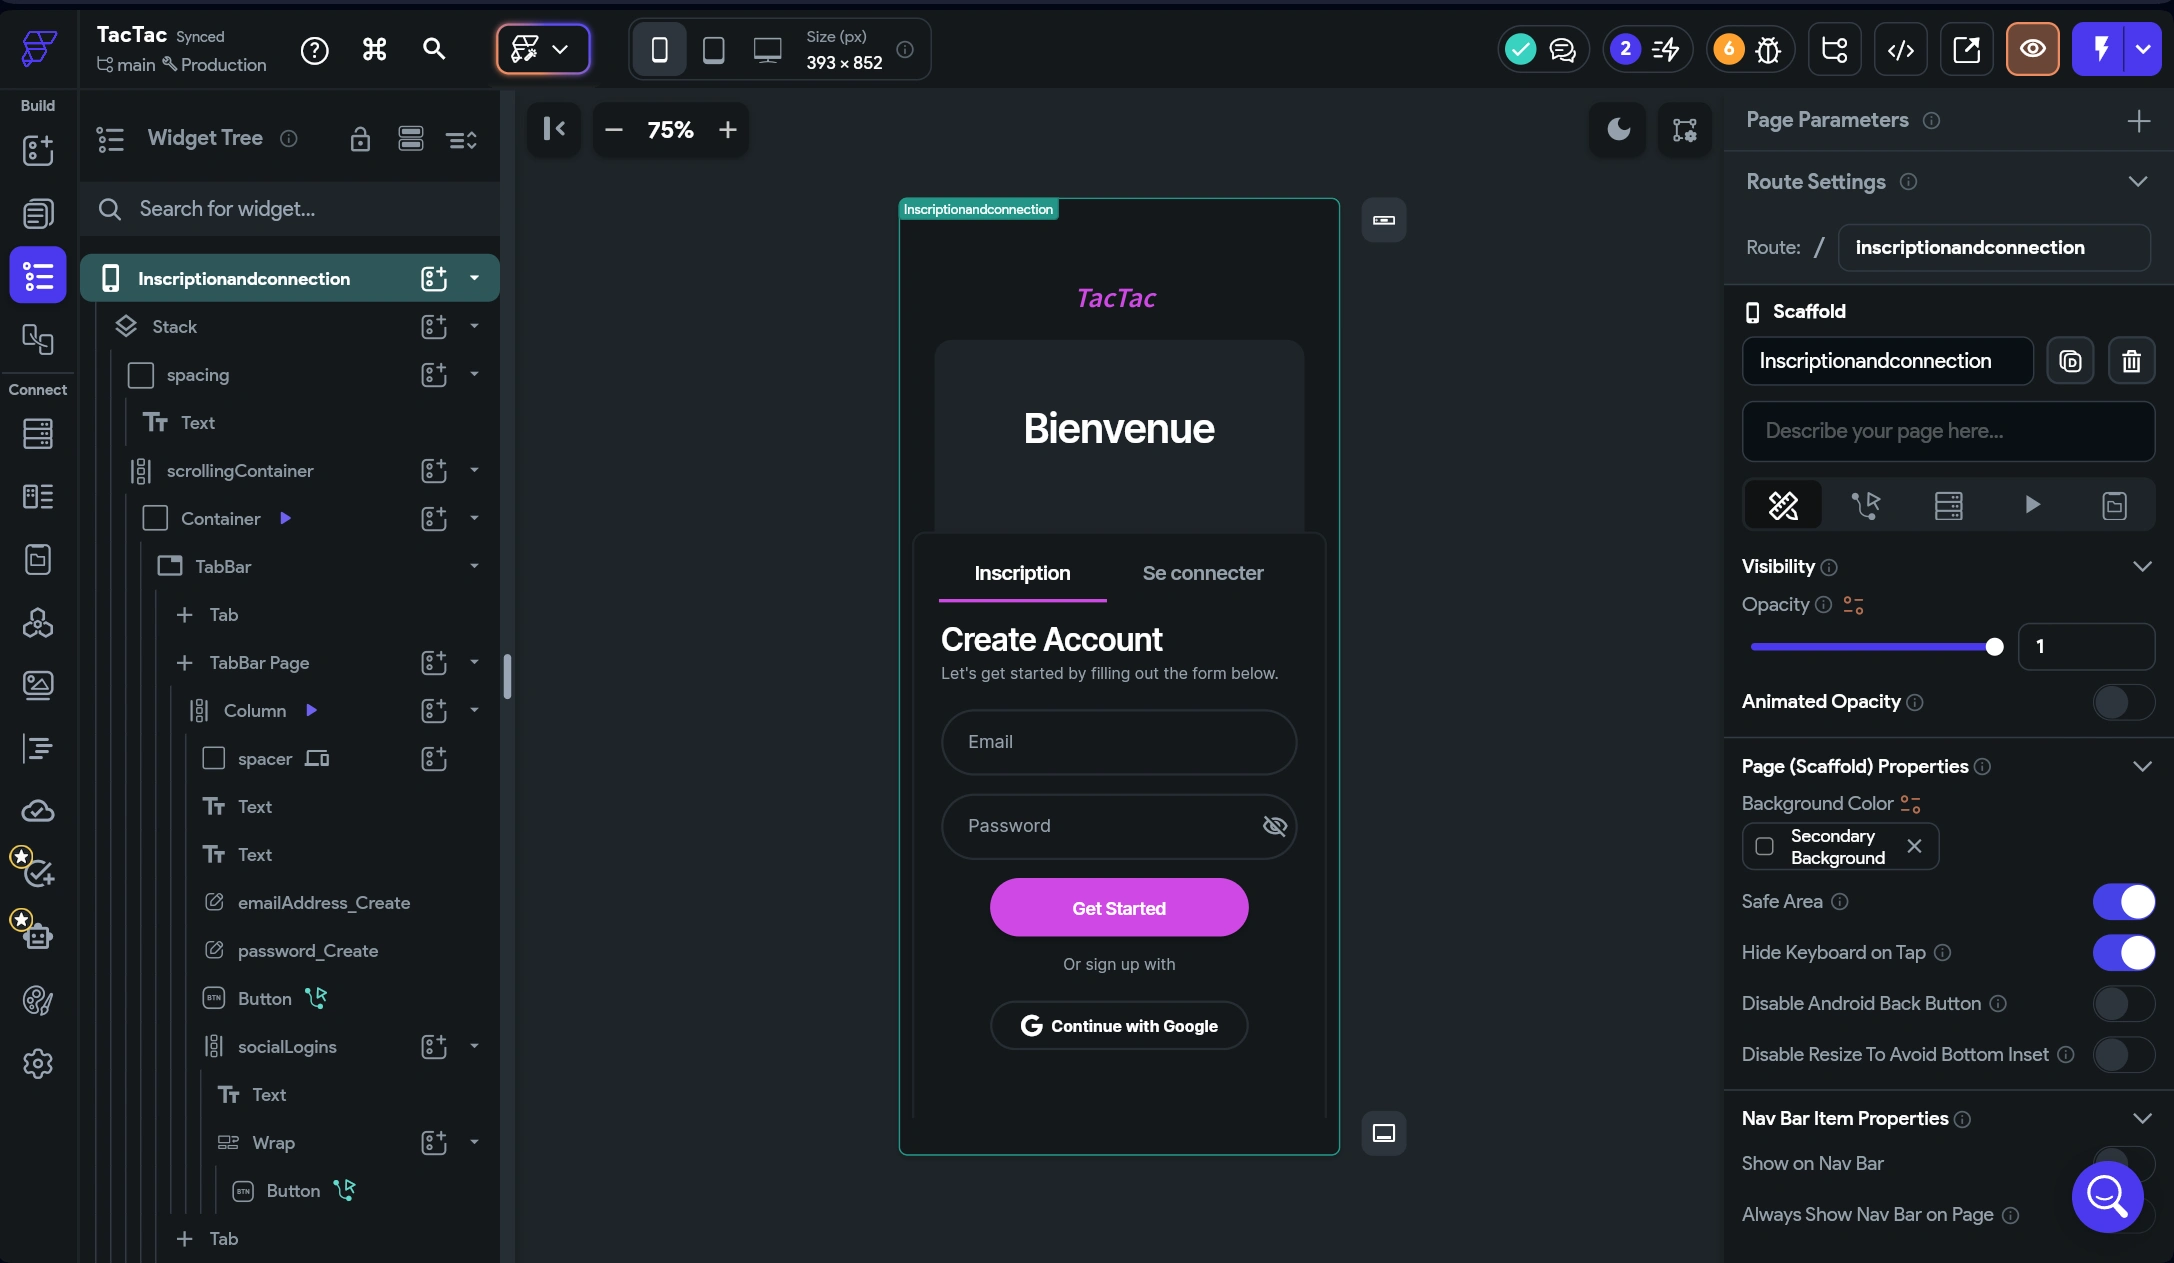This screenshot has width=2174, height=1263.
Task: Turn off Hide Keyboard on Tap
Action: pos(2123,953)
